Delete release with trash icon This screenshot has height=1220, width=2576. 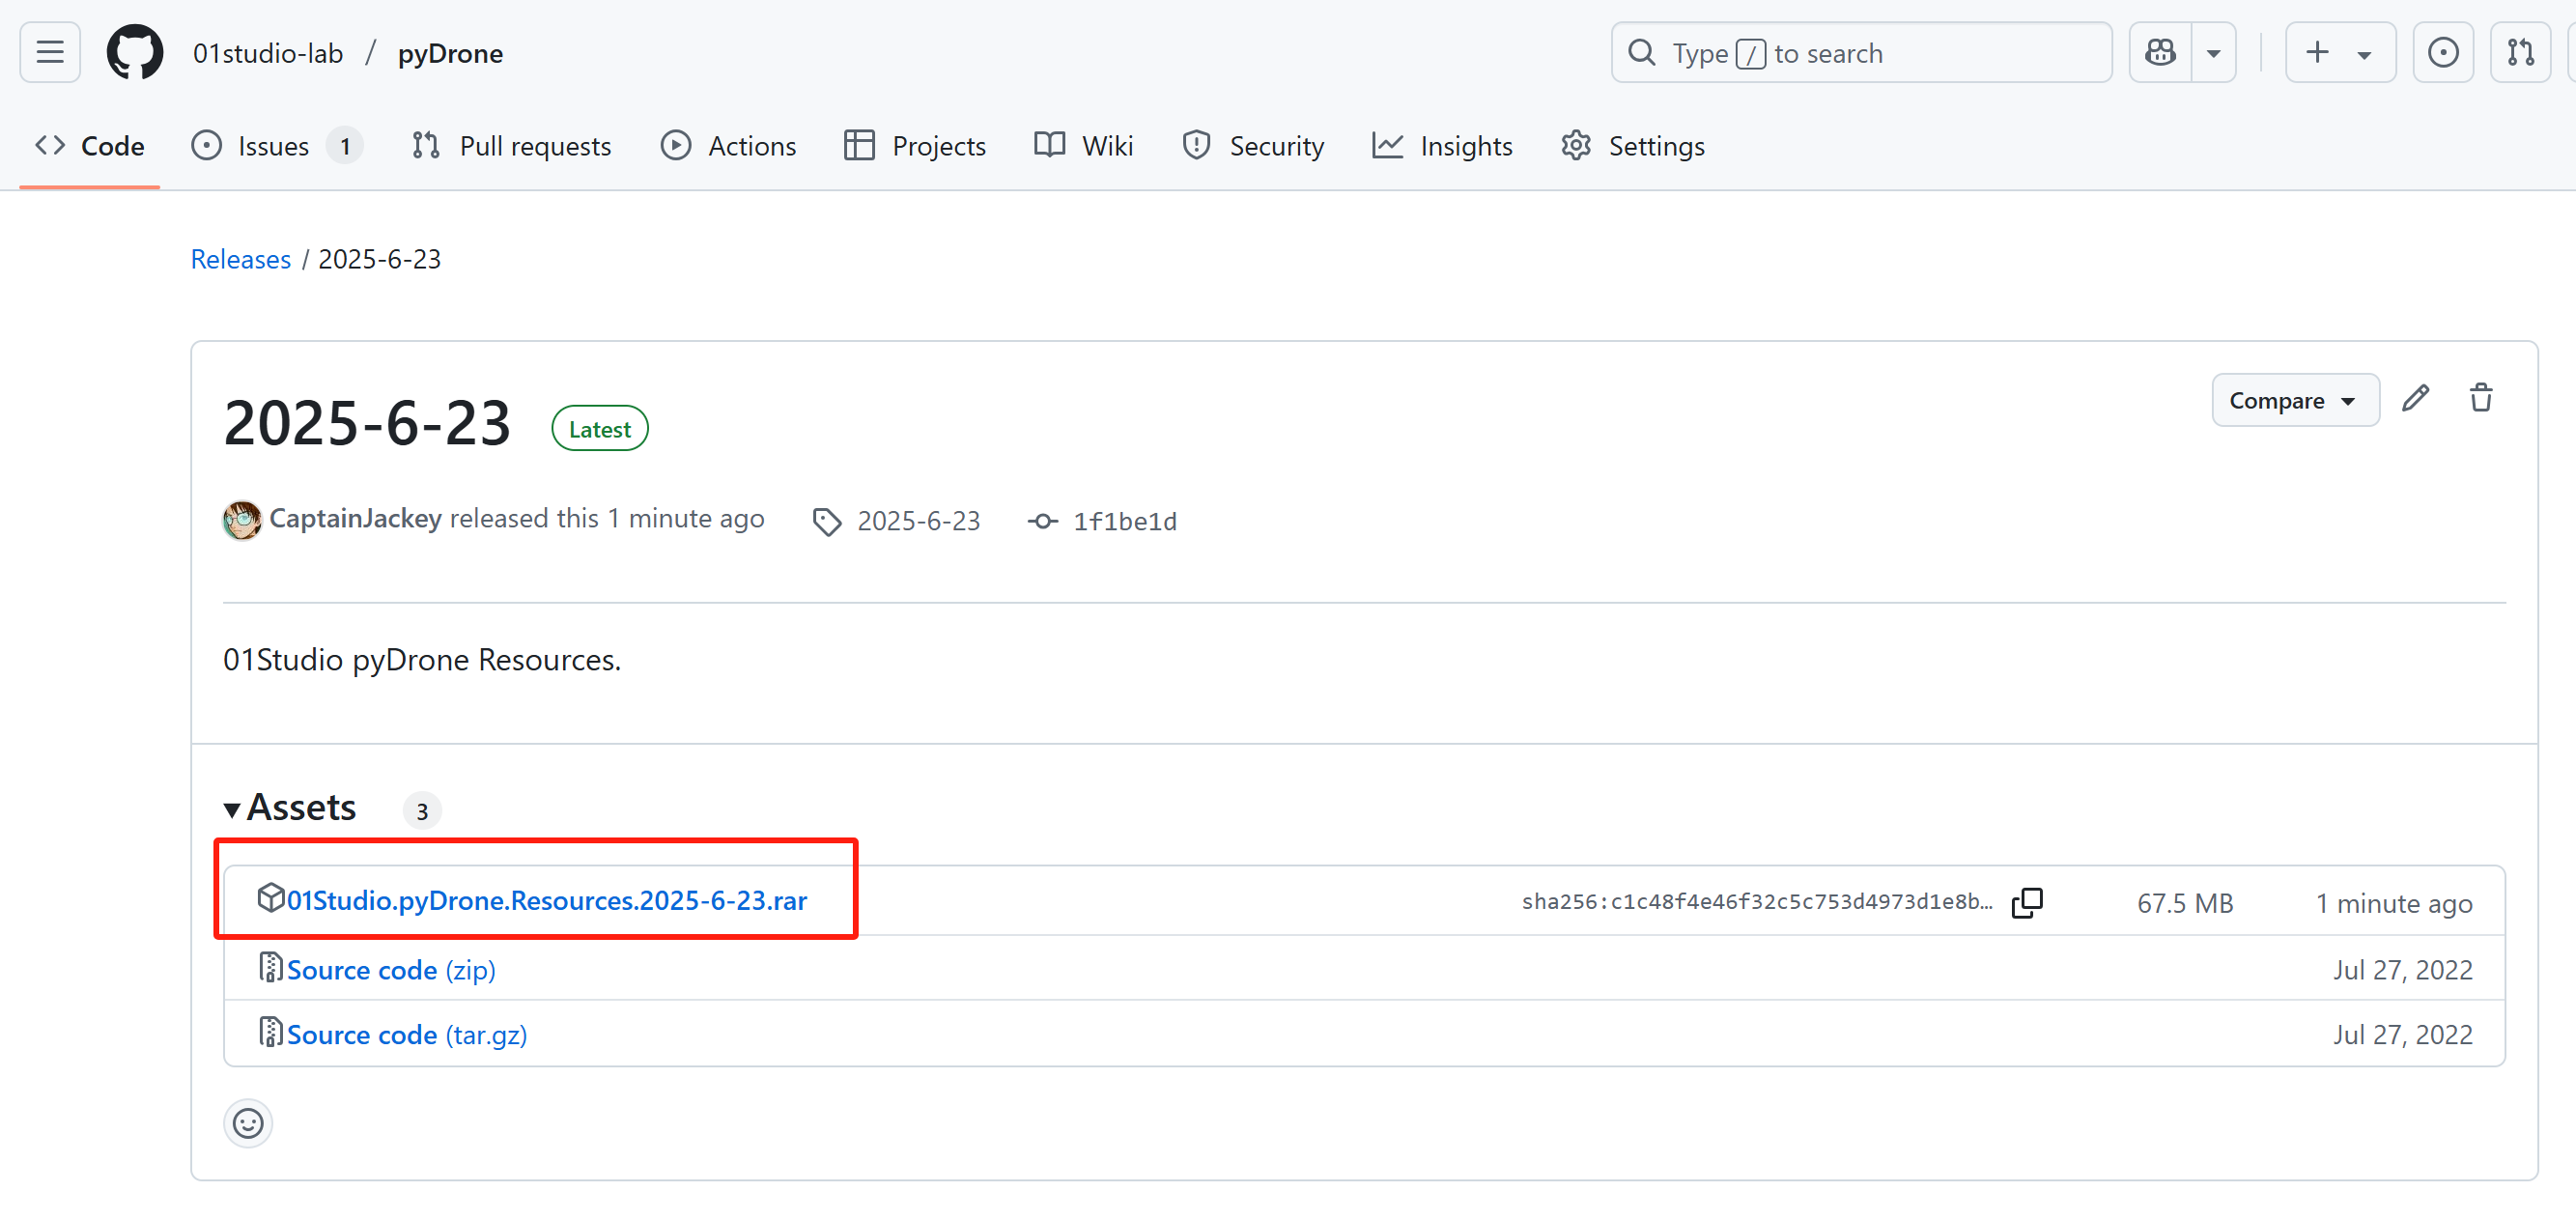(x=2480, y=398)
